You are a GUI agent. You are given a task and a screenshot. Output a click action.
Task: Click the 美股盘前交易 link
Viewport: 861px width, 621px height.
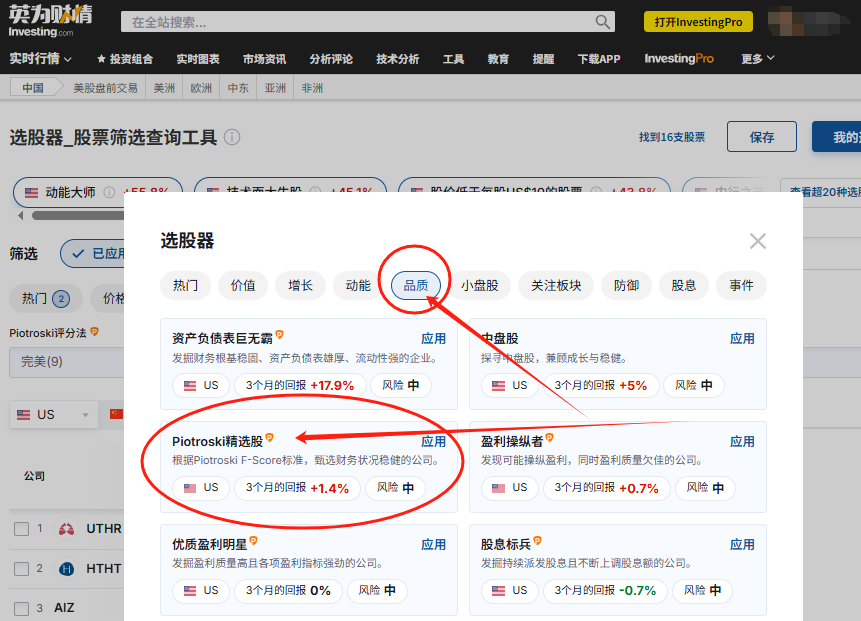click(x=105, y=88)
